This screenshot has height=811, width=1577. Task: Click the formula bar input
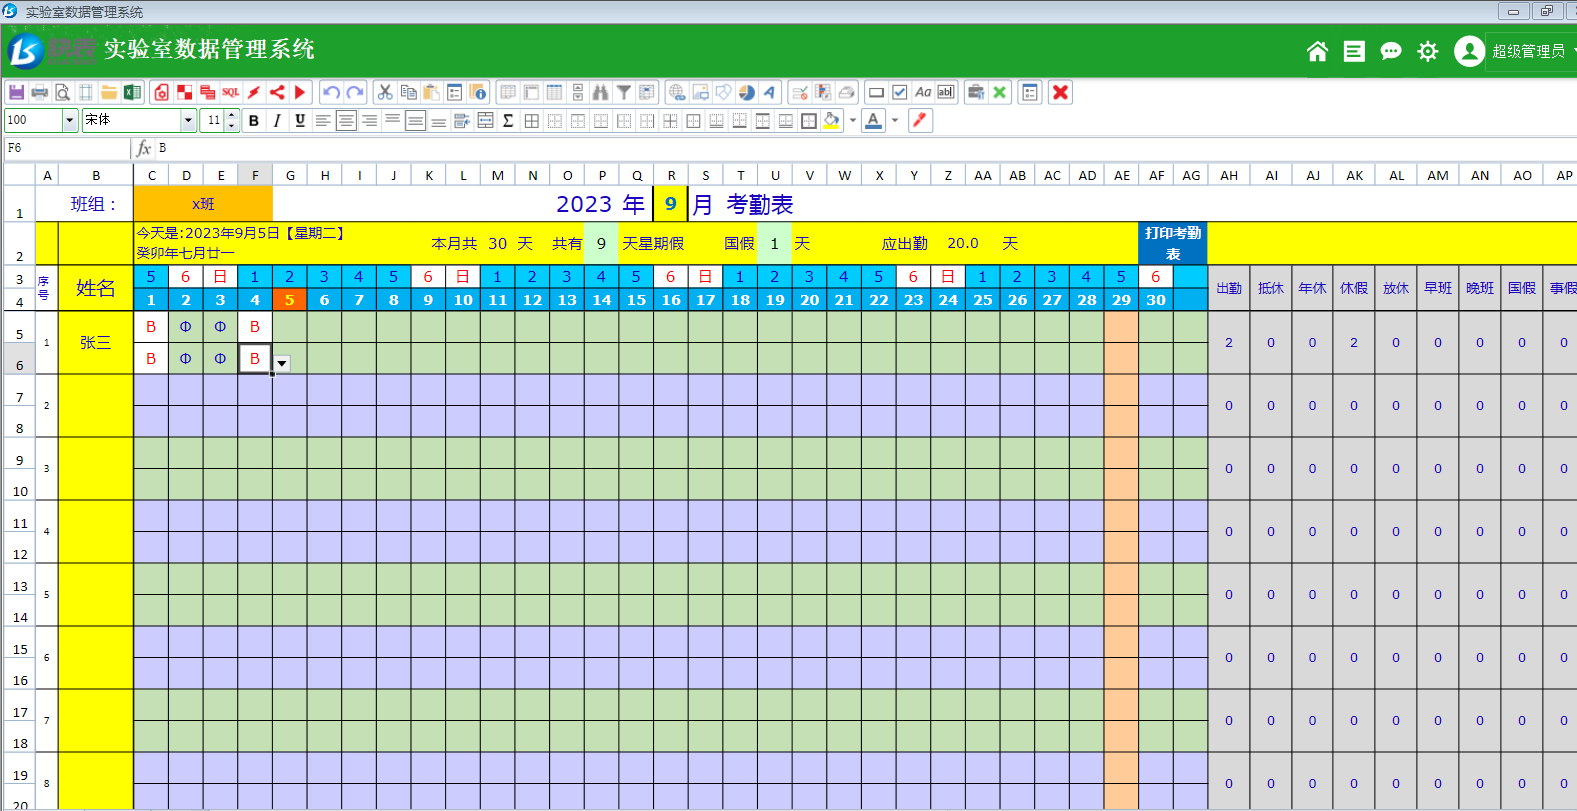865,148
